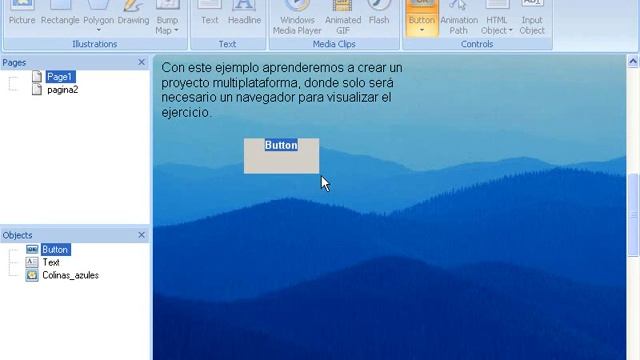Close the Objects panel
Screen dimensions: 640x360
coord(141,235)
